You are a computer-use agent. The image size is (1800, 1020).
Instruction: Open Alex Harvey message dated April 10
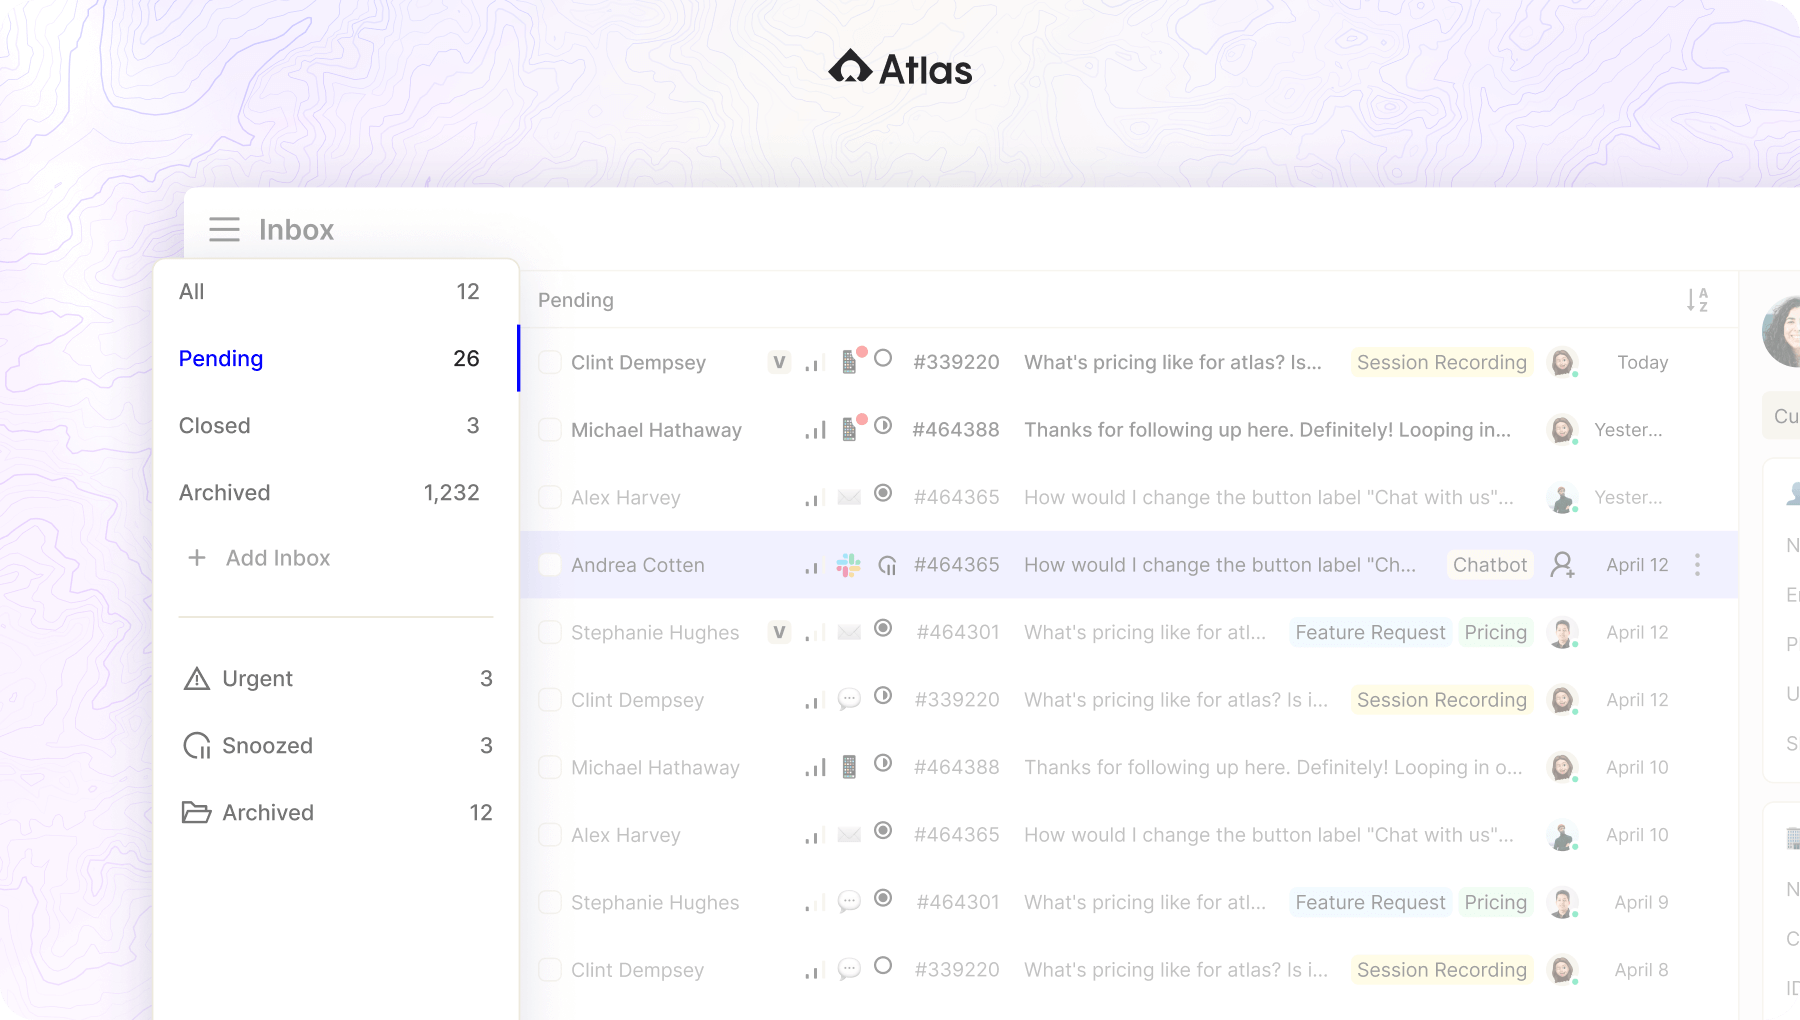[x=1268, y=835]
